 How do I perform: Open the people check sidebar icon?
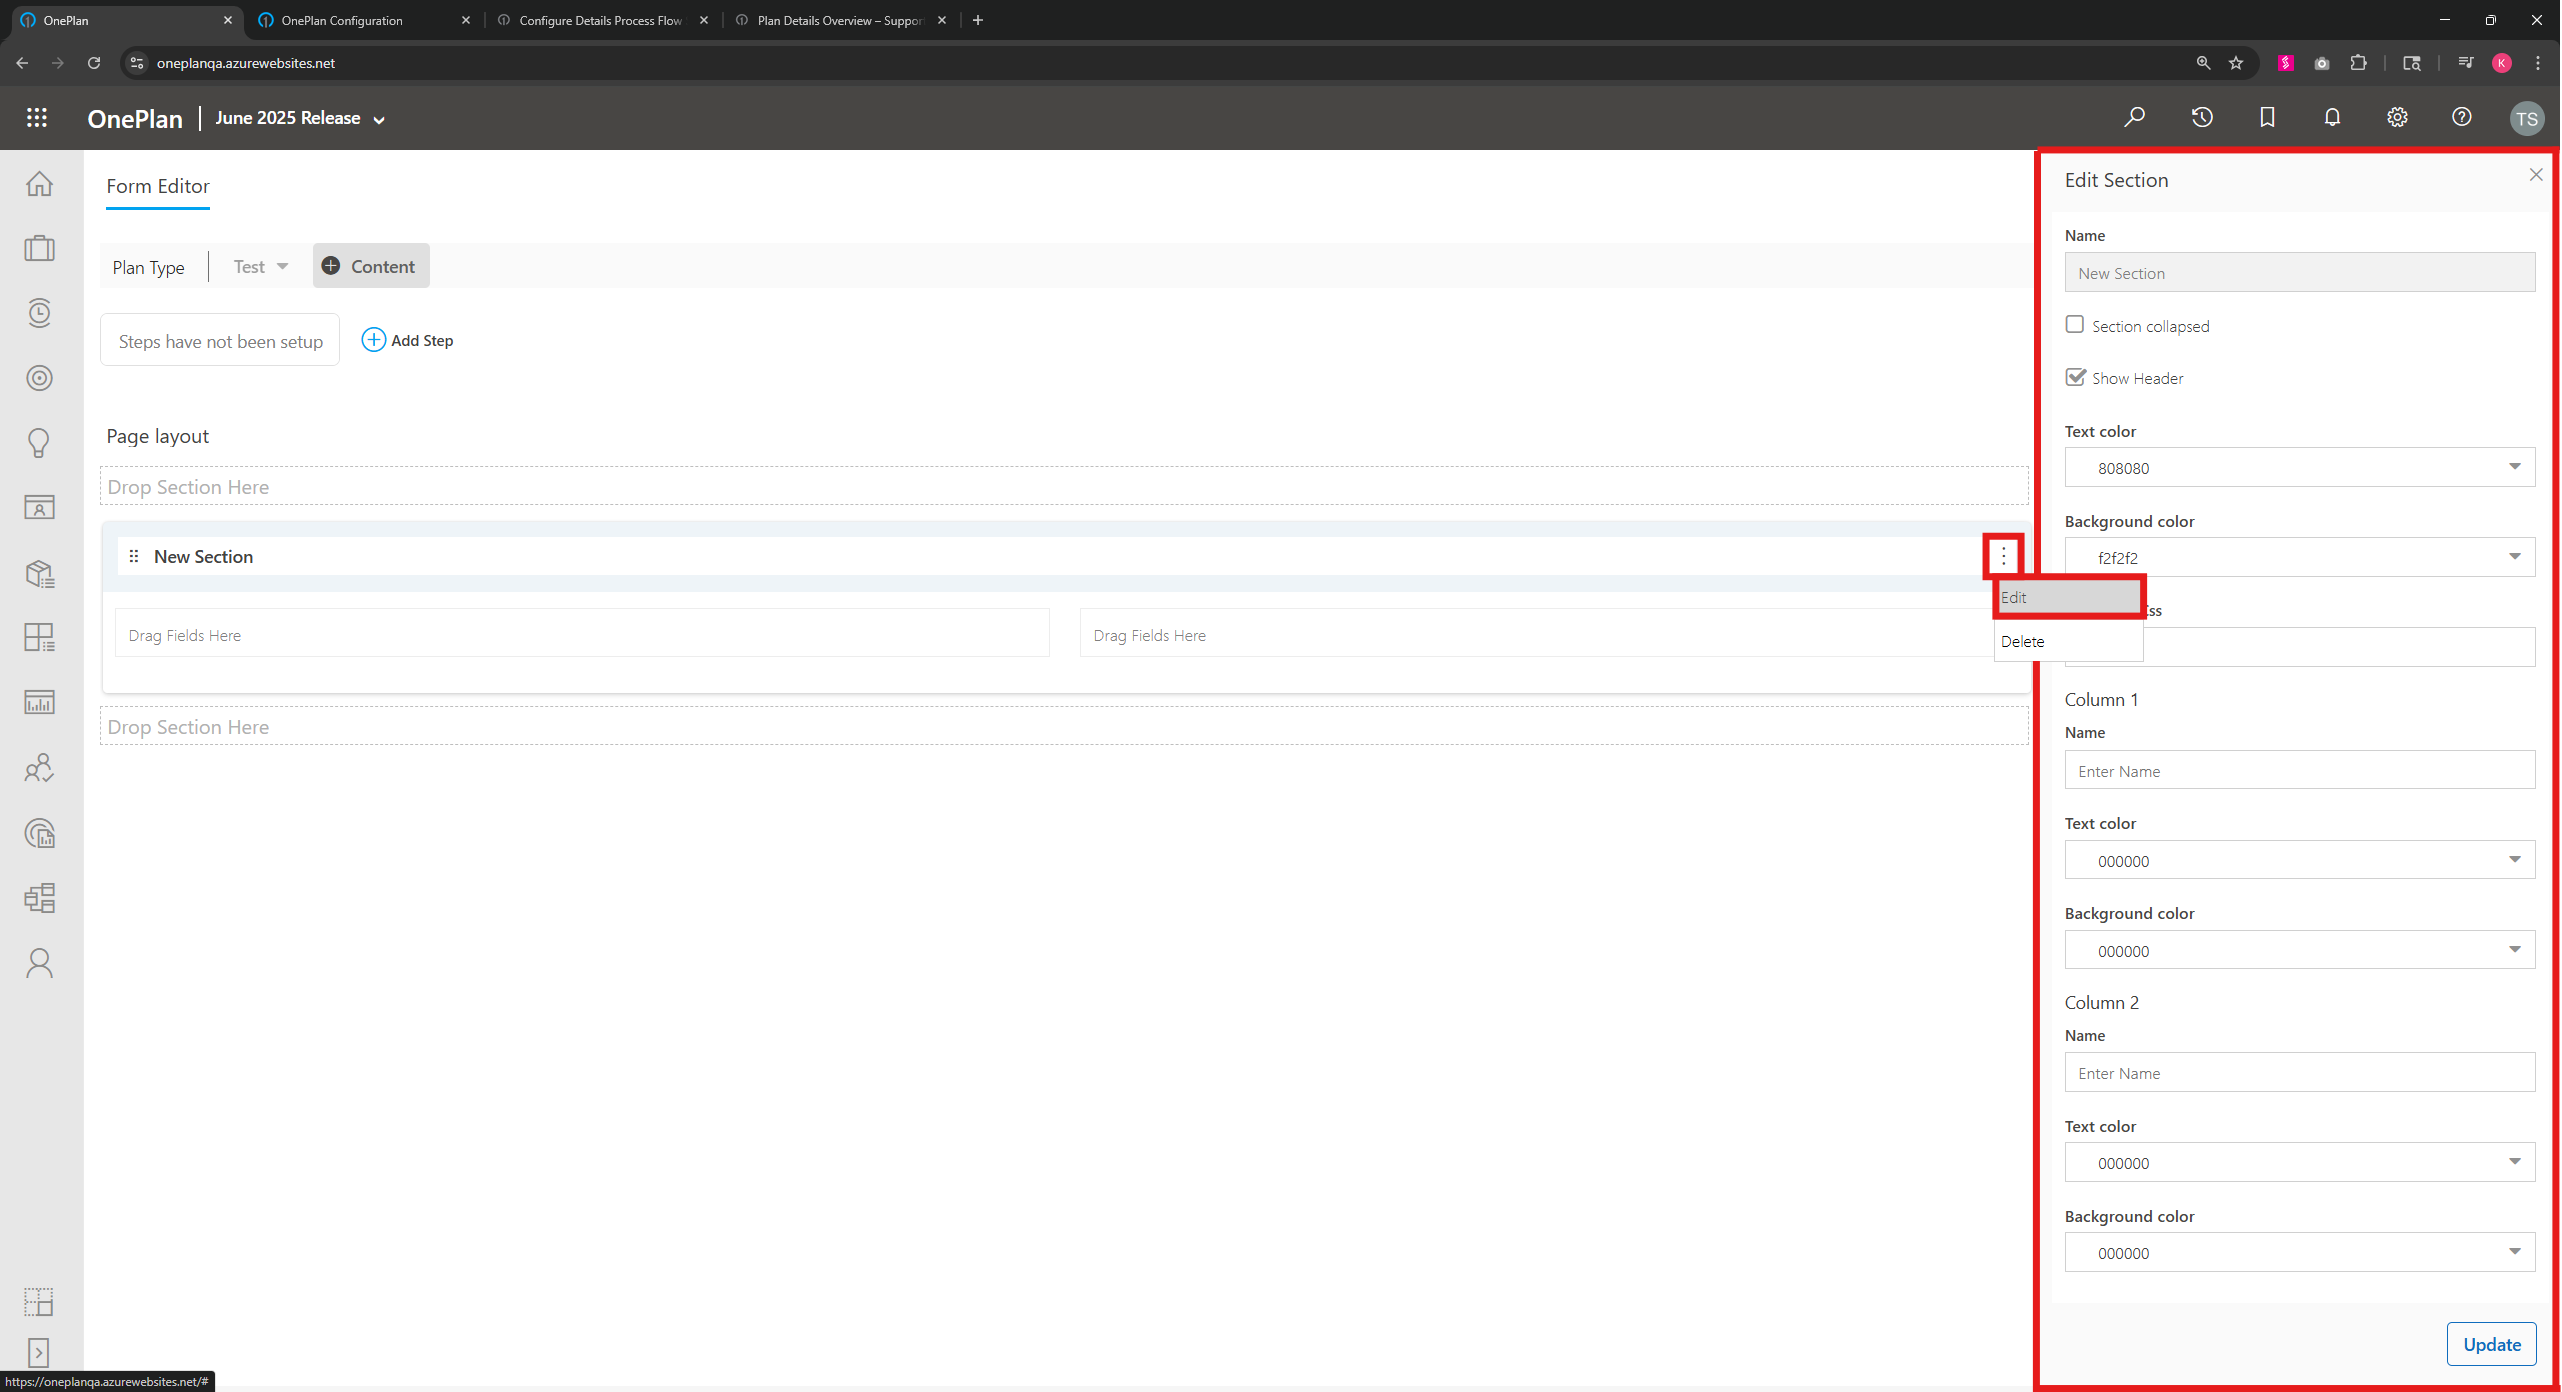39,768
